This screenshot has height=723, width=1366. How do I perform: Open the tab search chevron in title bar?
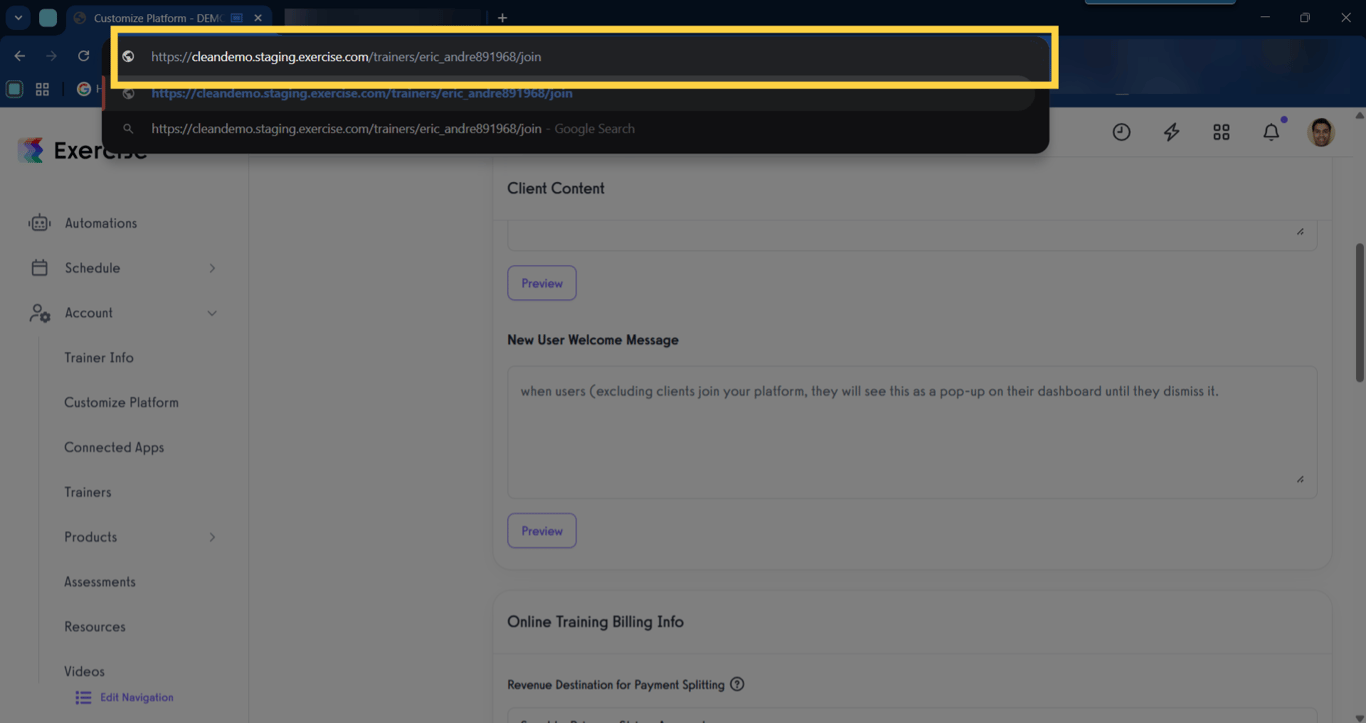tap(18, 18)
